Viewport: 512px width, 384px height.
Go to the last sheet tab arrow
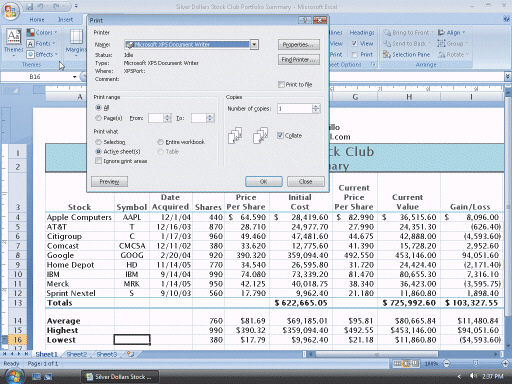tap(26, 354)
